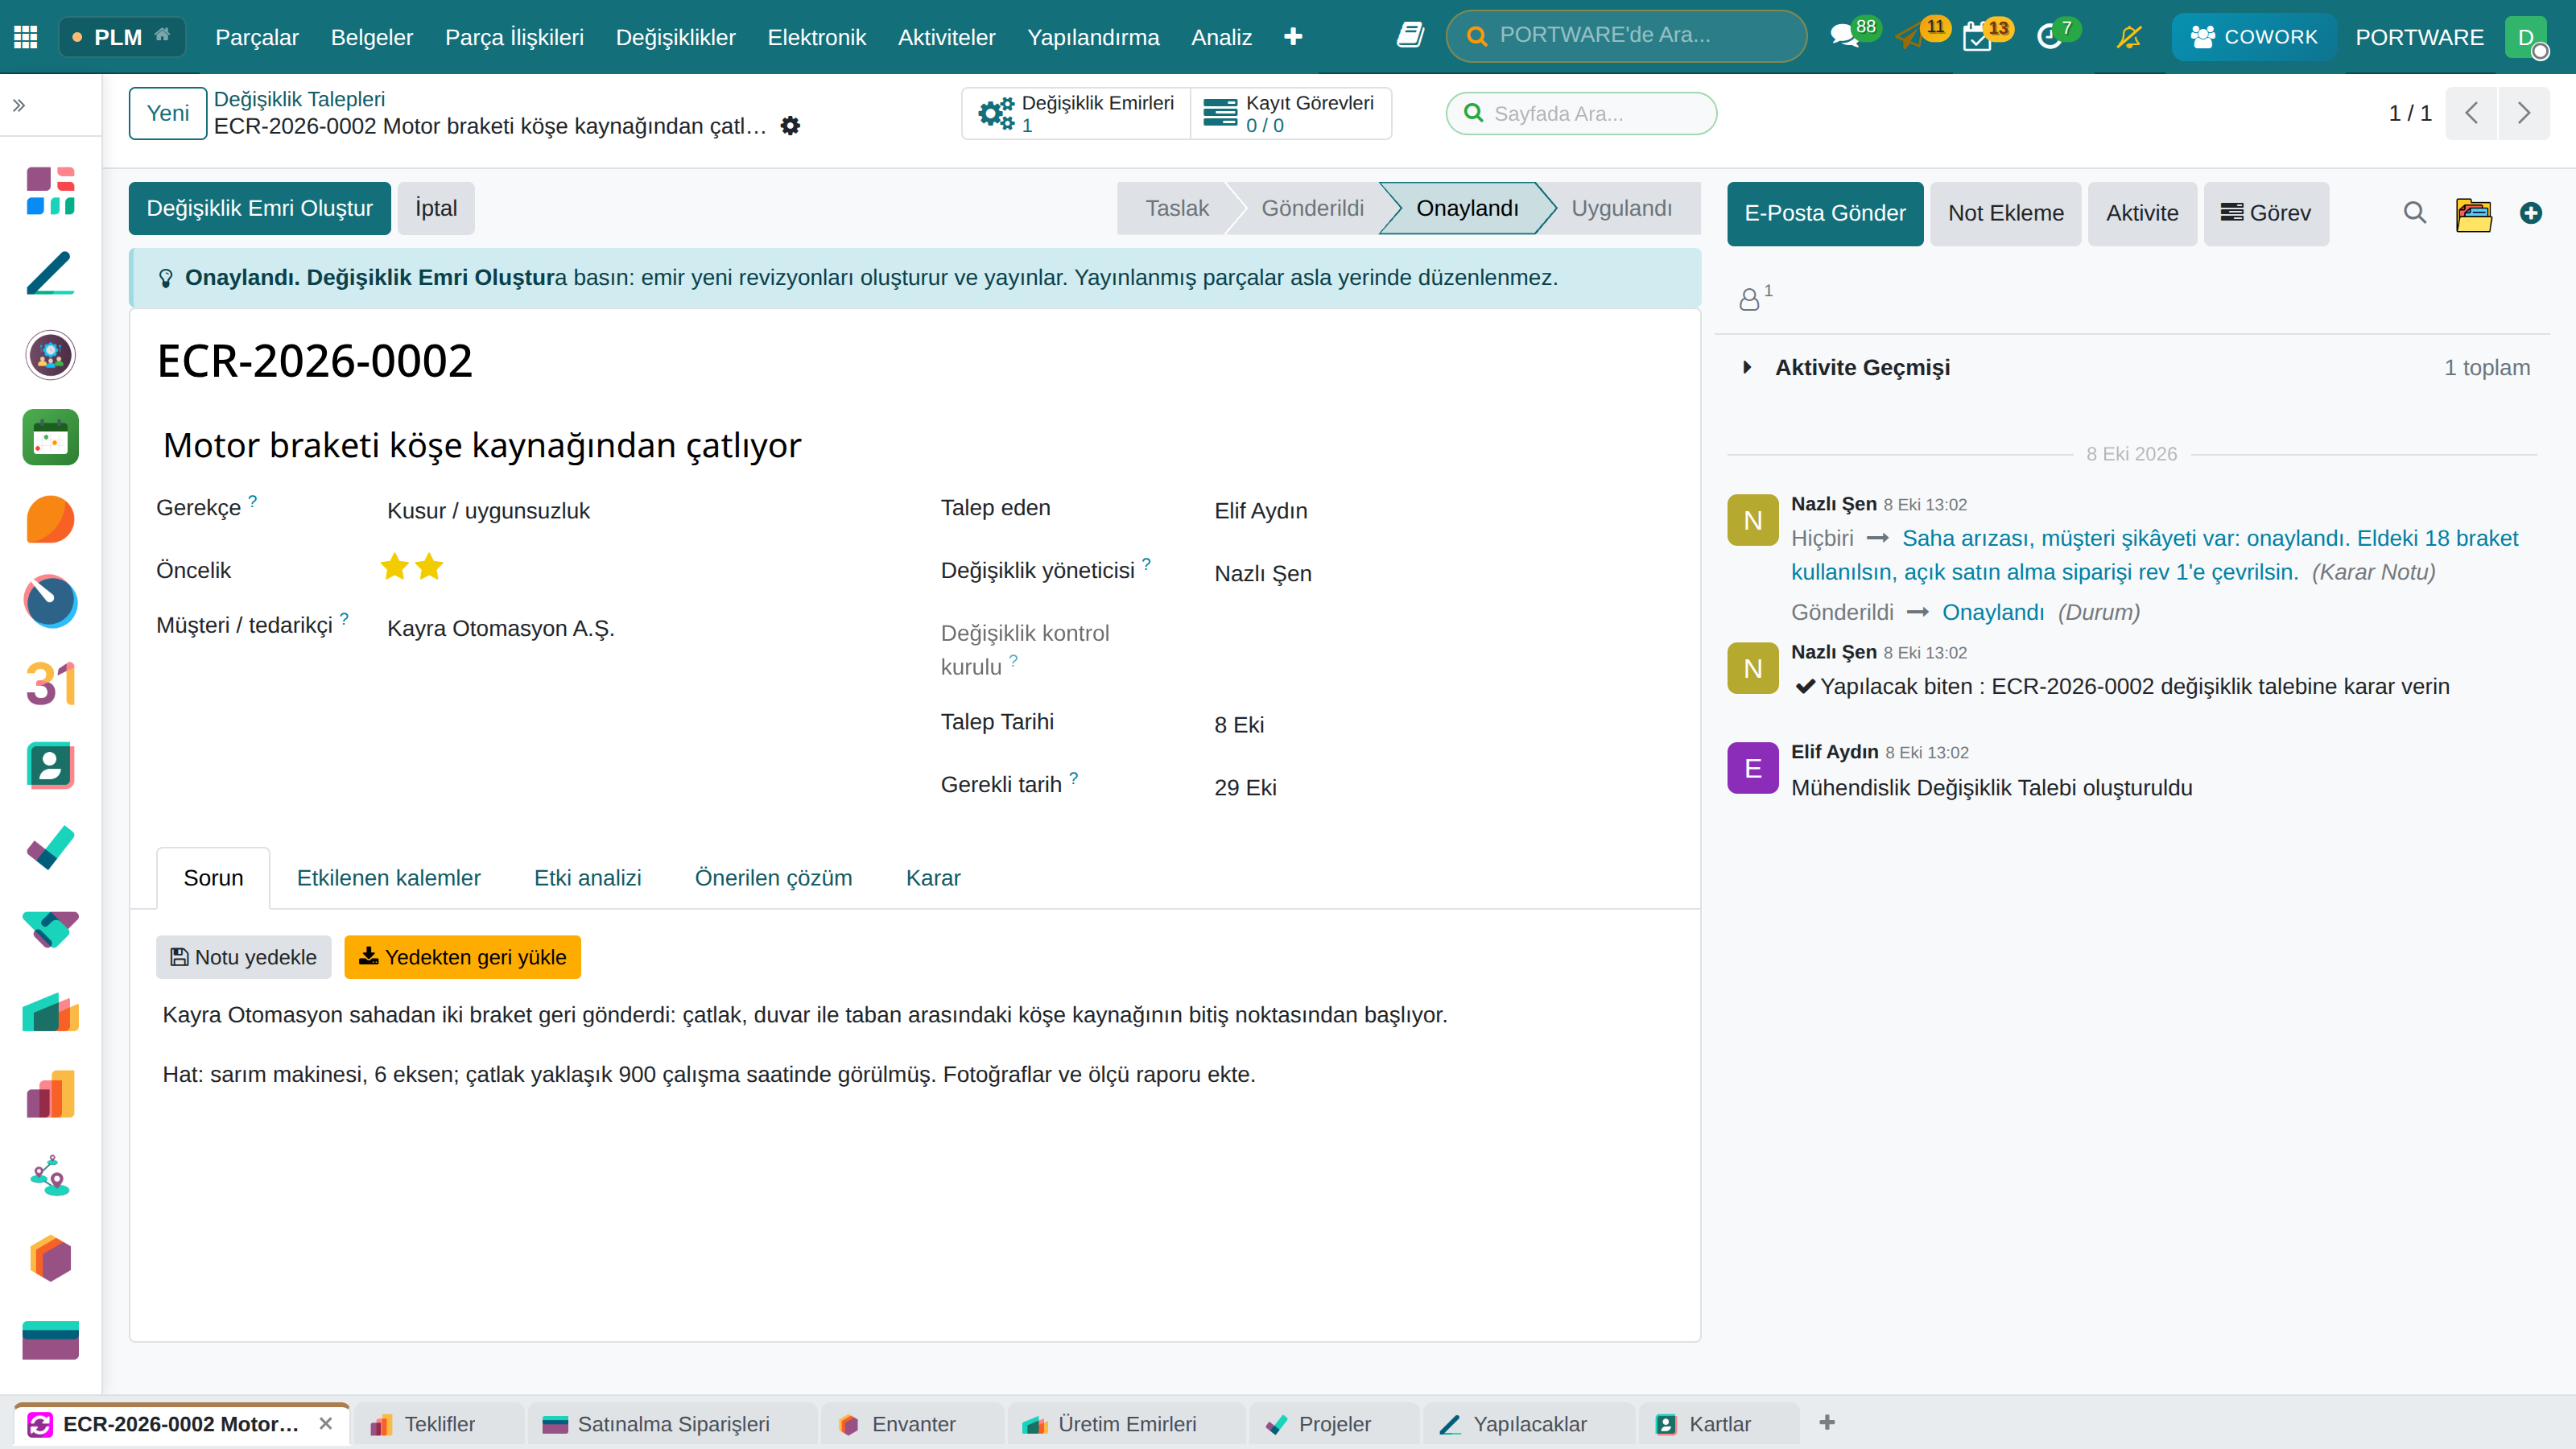The height and width of the screenshot is (1449, 2576).
Task: Open Değişiklik Emirleri smart button
Action: [1076, 113]
